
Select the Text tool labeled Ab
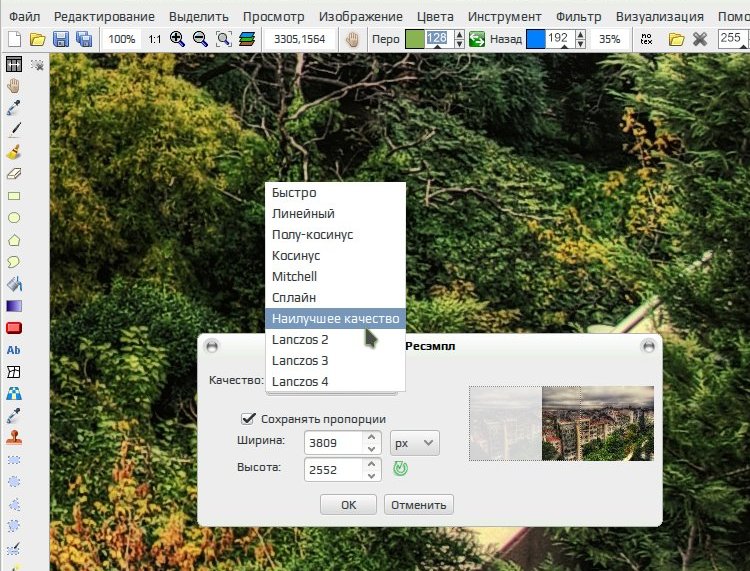tap(14, 350)
